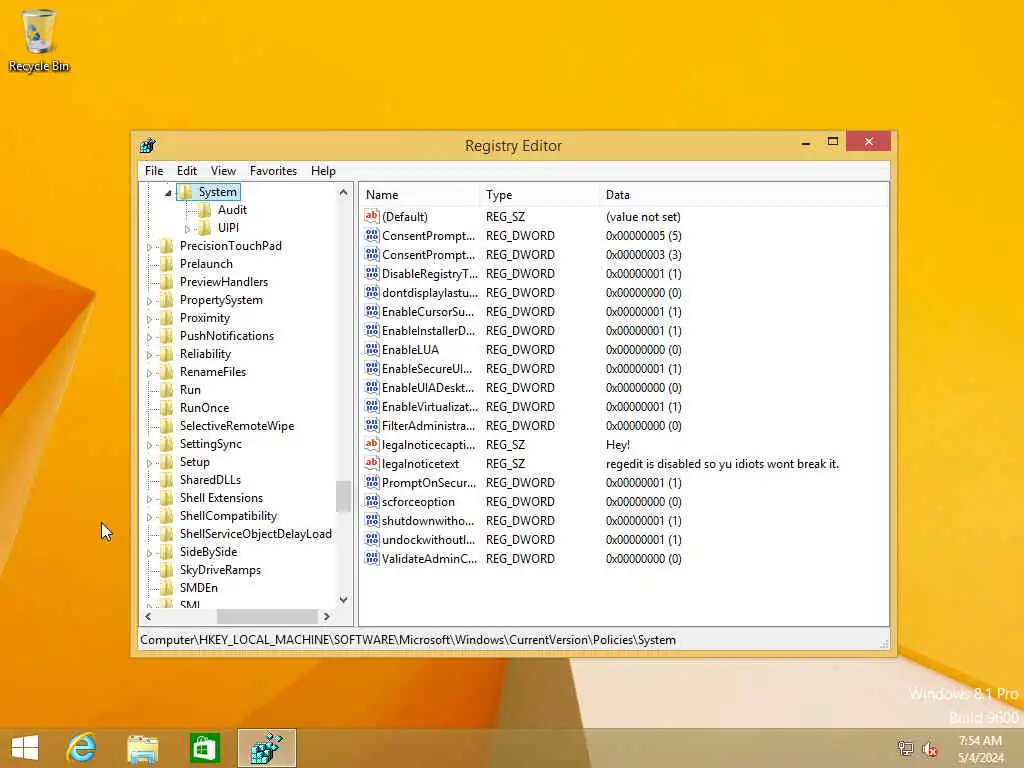Click the scforceoption DWORD icon

pos(372,501)
